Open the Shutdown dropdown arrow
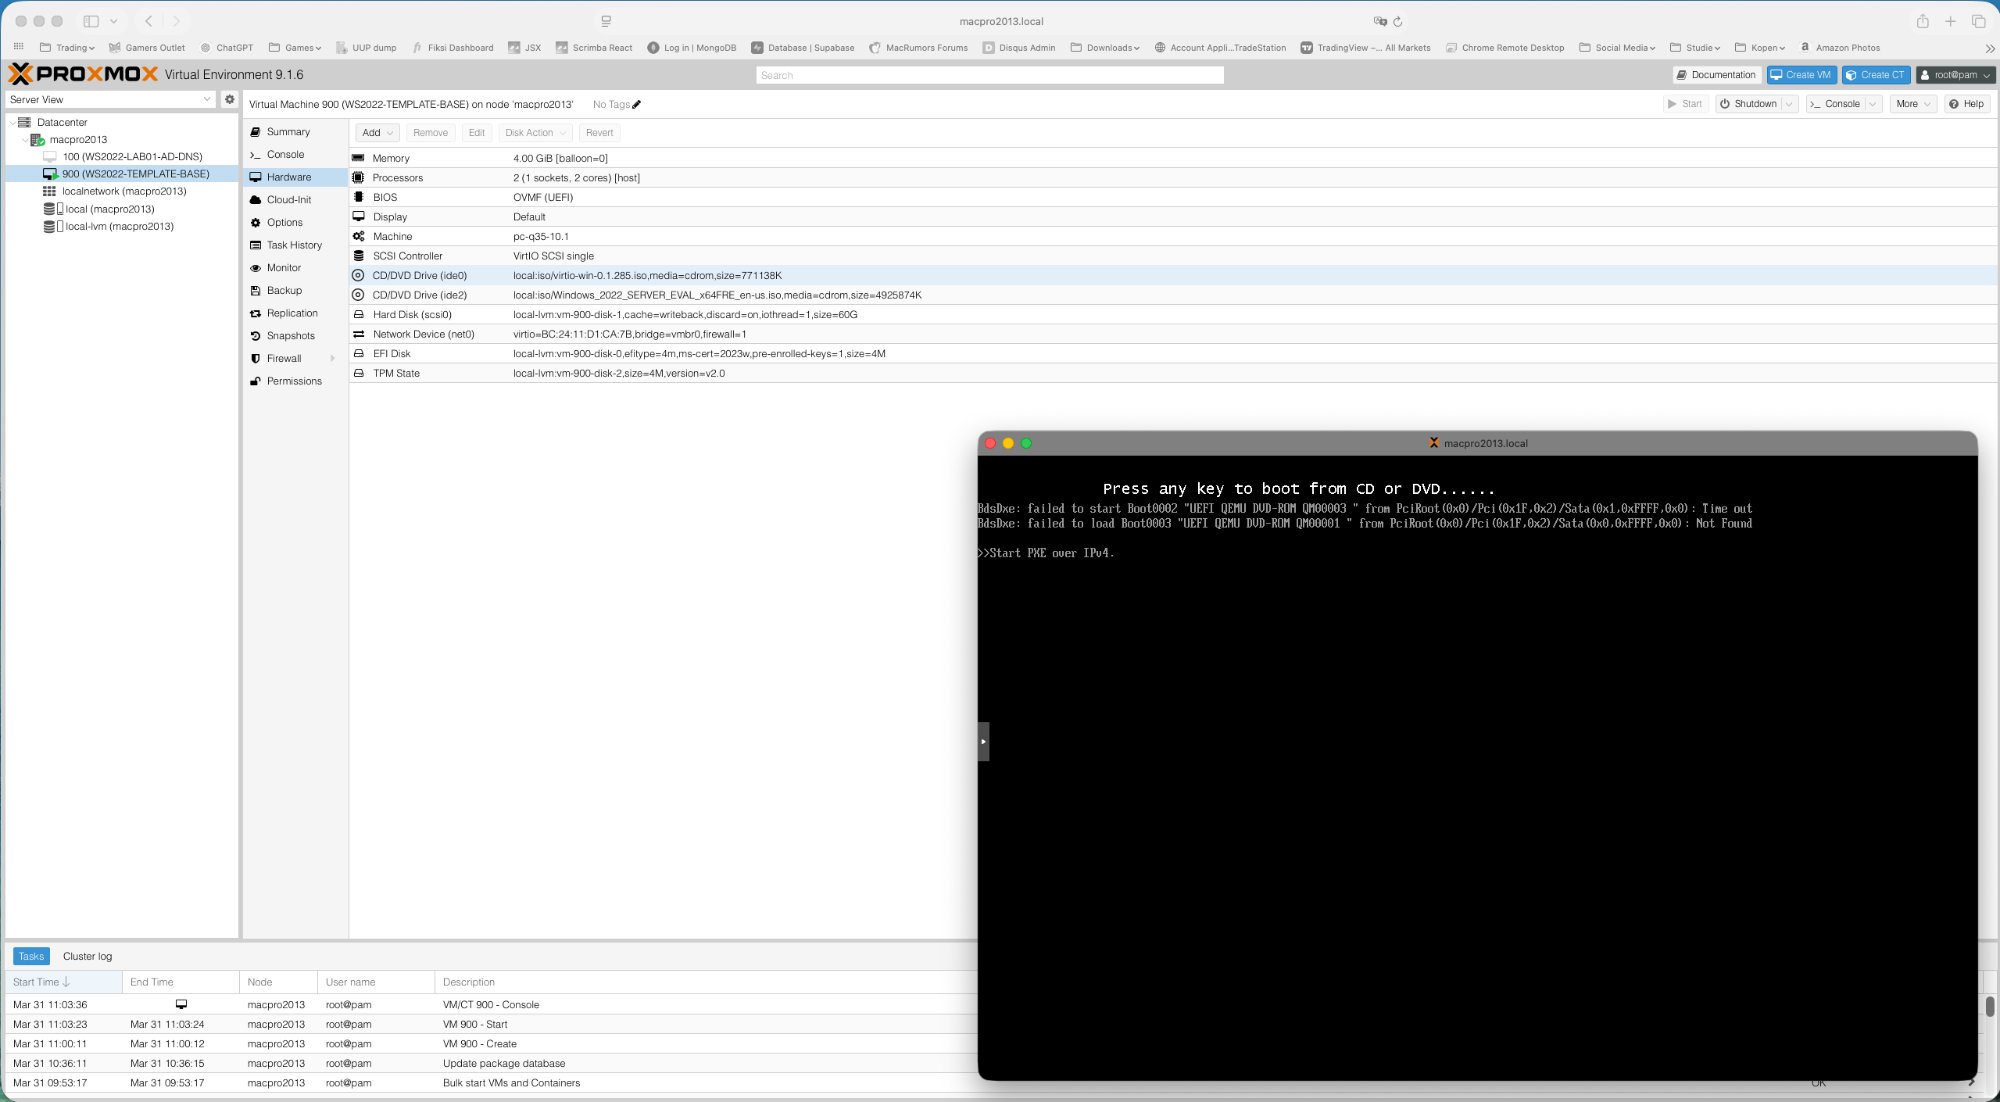Image resolution: width=2000 pixels, height=1102 pixels. pos(1789,103)
